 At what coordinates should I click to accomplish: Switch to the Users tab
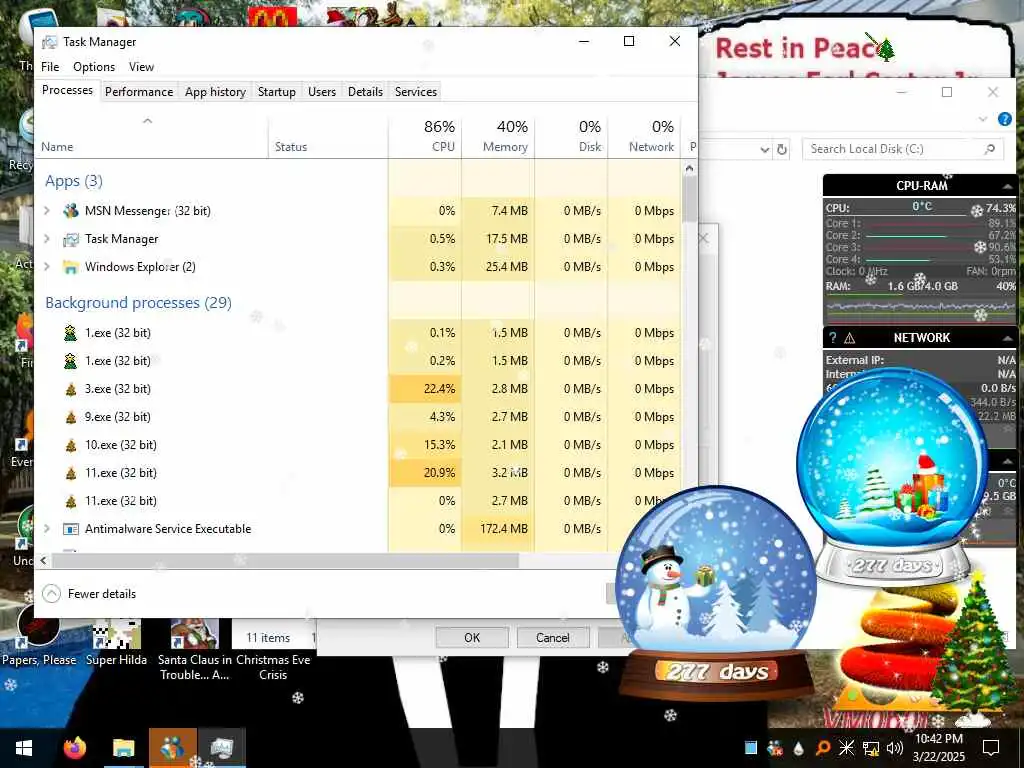322,91
